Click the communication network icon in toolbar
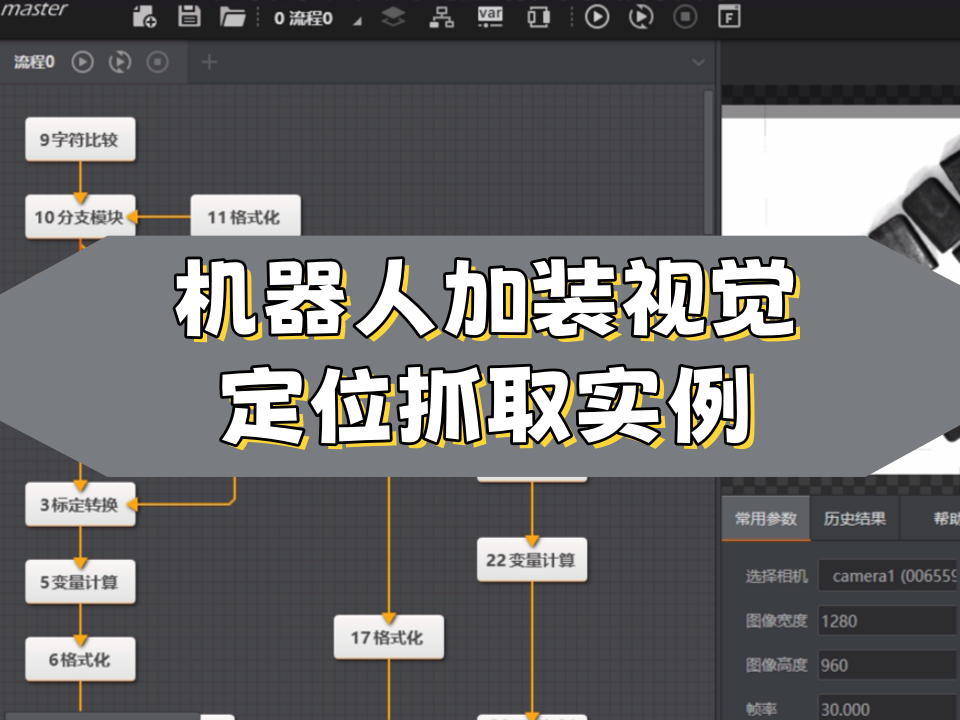 pyautogui.click(x=441, y=17)
